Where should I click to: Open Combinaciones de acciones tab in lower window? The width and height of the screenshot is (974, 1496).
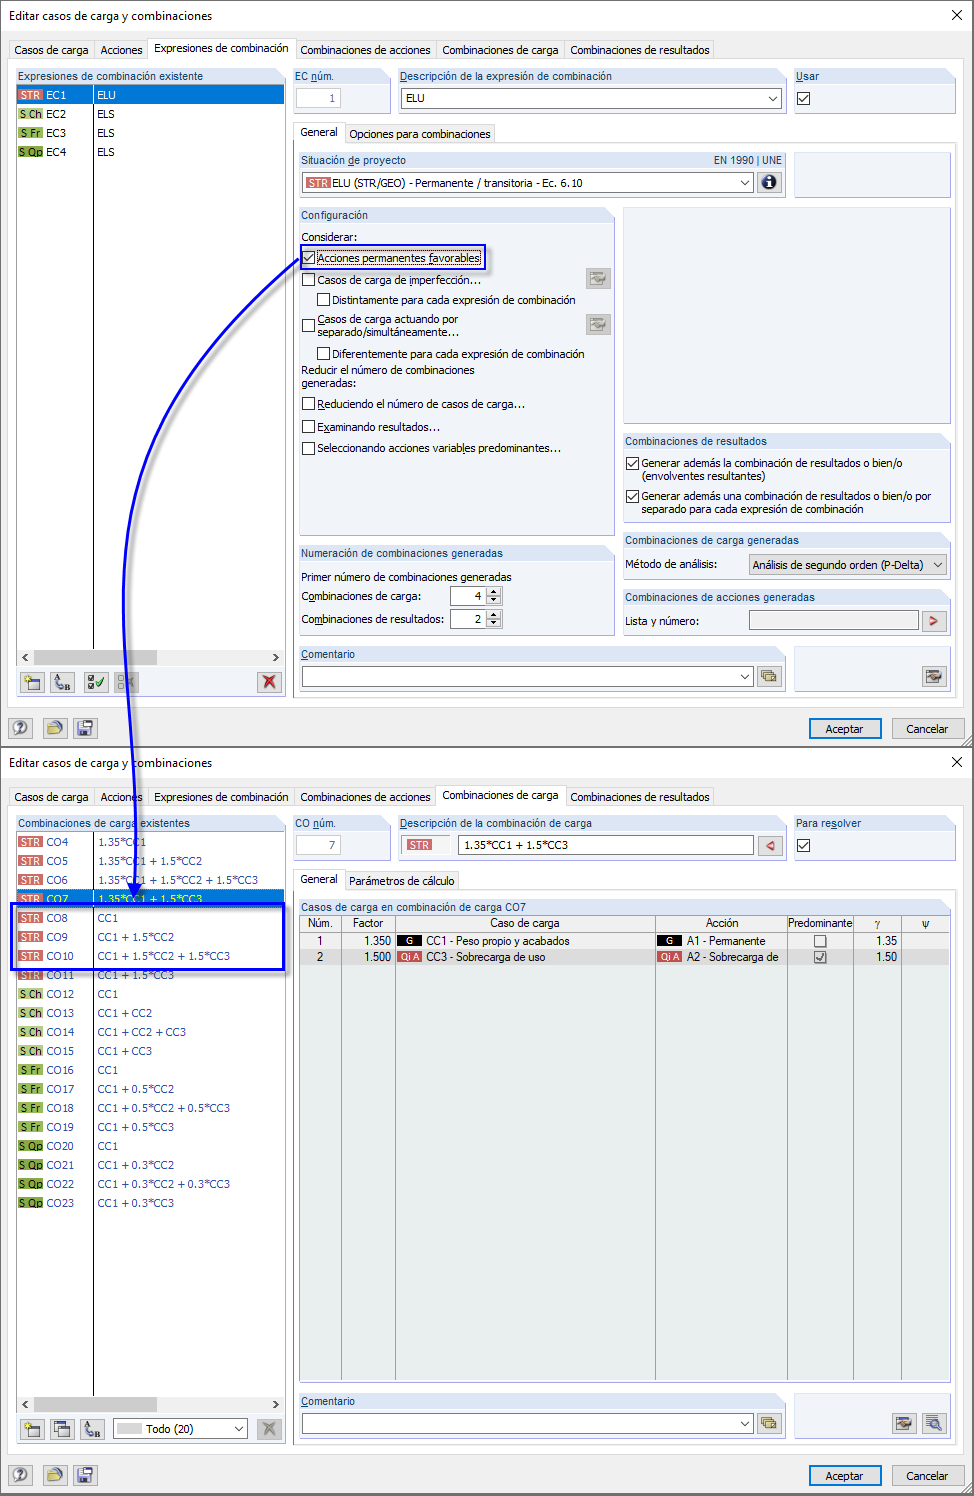[x=365, y=797]
